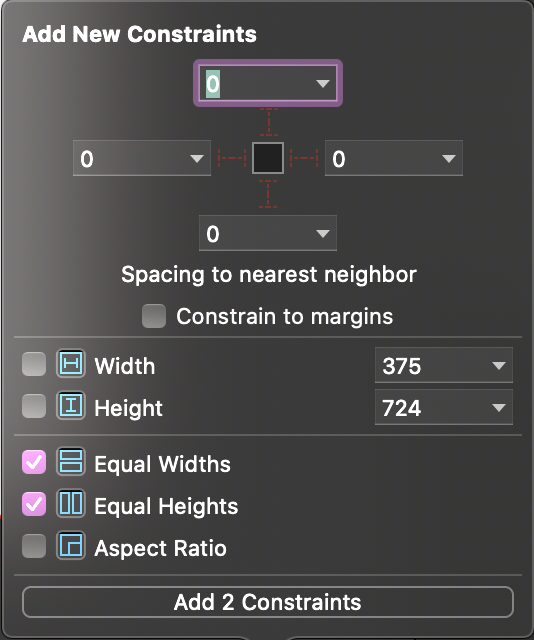Check the Width constraint checkbox
The width and height of the screenshot is (534, 640).
click(34, 364)
